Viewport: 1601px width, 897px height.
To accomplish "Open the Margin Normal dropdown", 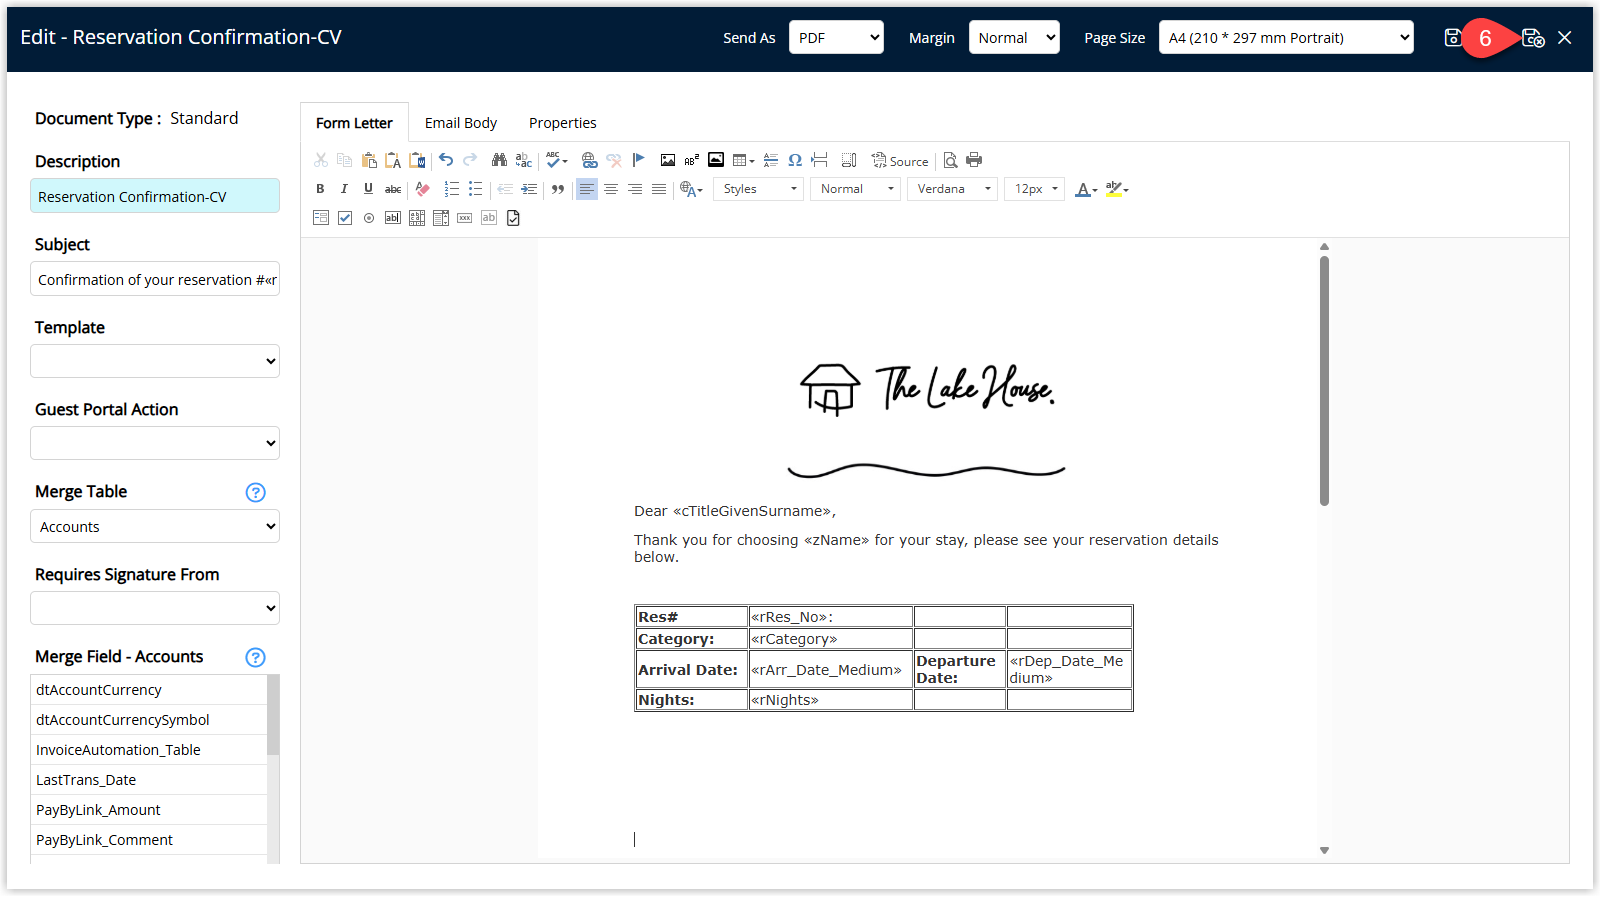I will [x=1014, y=38].
